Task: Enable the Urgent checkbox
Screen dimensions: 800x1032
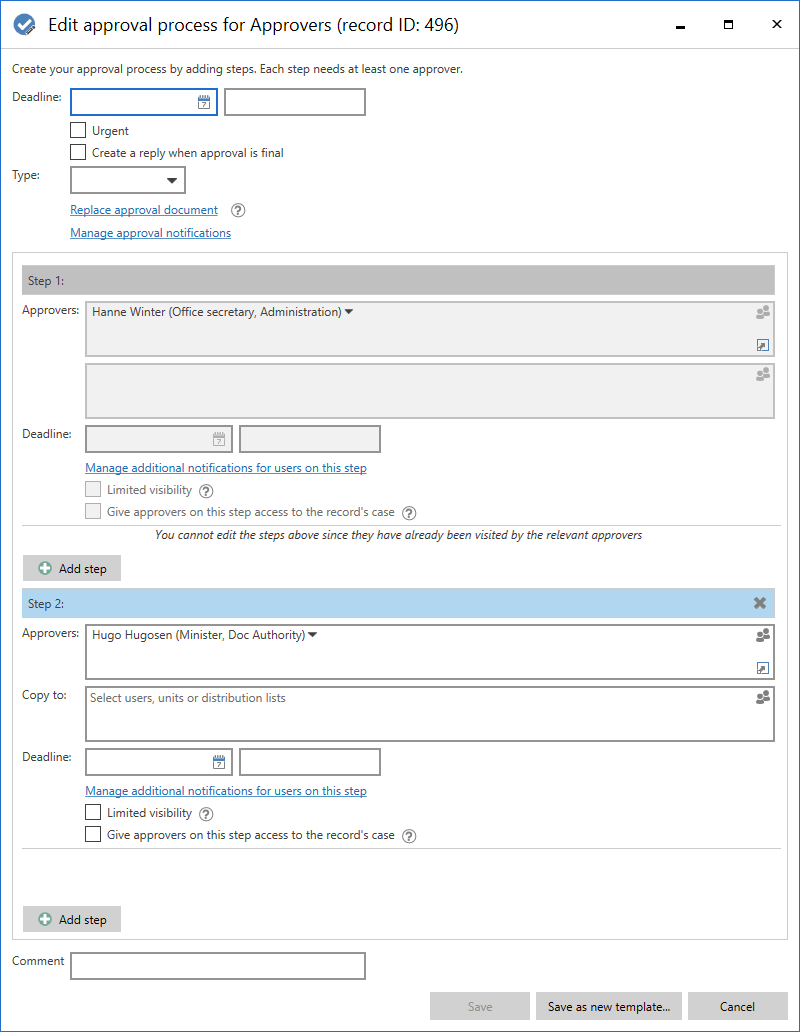Action: pos(78,130)
